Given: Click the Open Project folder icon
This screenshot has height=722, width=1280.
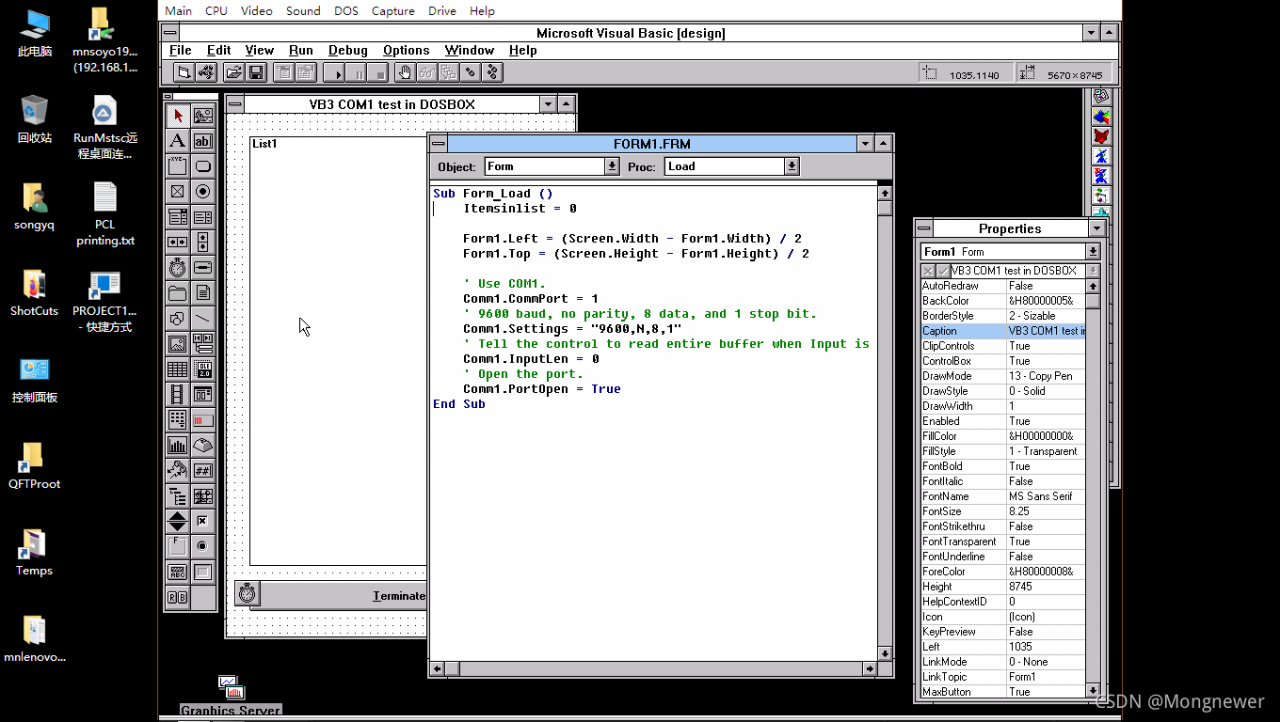Looking at the screenshot, I should click(233, 72).
